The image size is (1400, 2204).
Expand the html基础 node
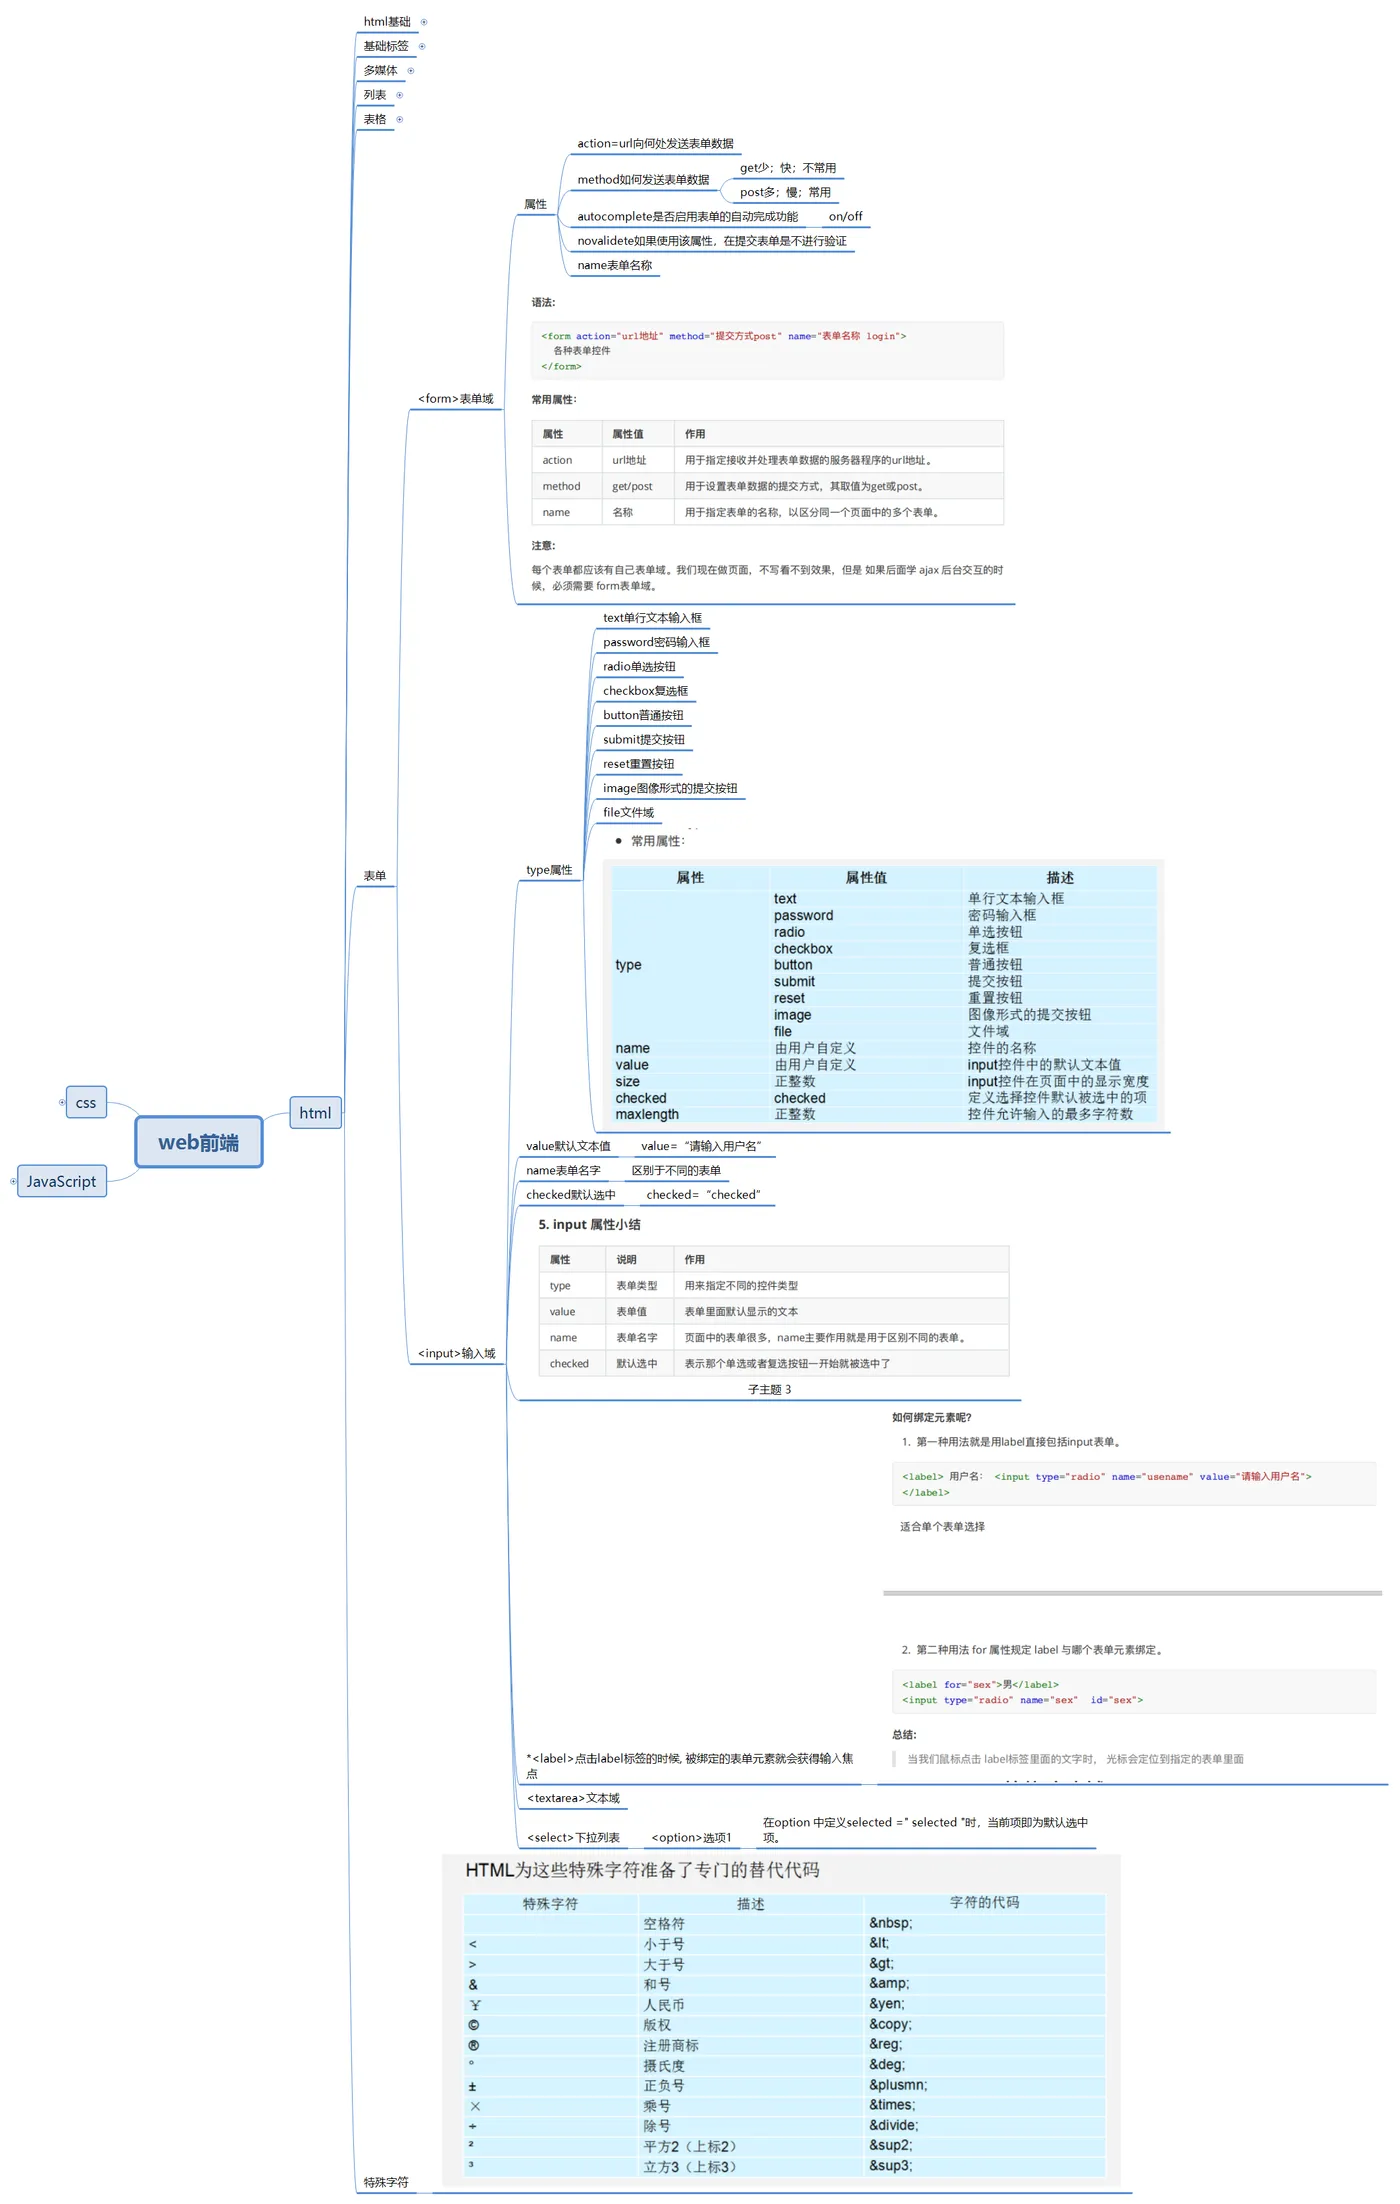pyautogui.click(x=424, y=22)
